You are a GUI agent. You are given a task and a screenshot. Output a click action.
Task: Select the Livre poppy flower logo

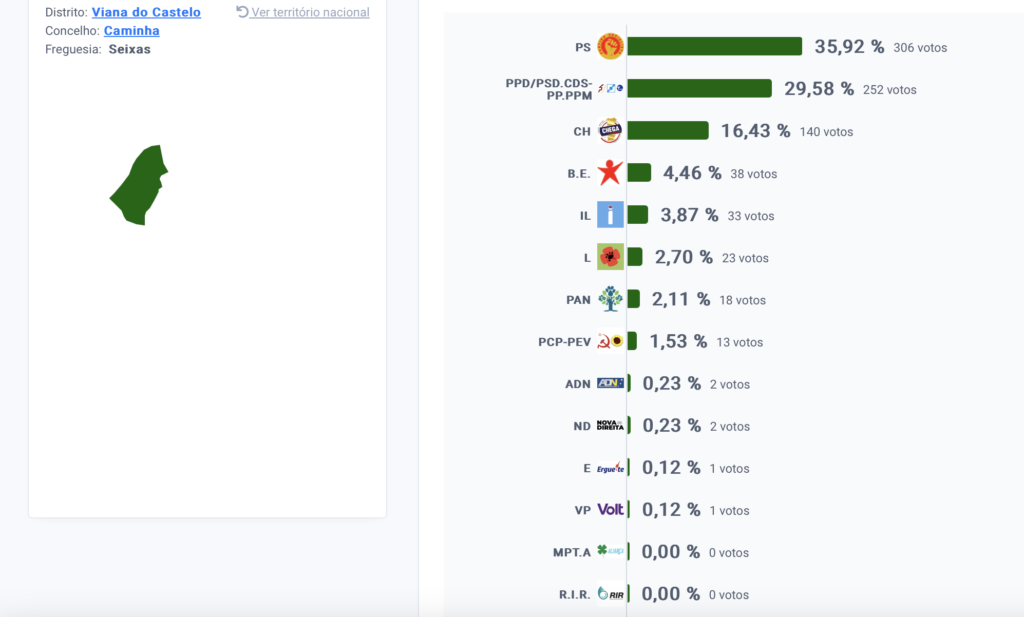611,257
